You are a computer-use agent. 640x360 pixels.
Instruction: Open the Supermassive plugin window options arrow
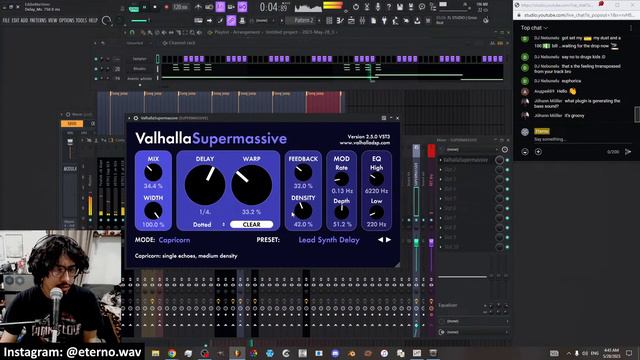point(130,118)
